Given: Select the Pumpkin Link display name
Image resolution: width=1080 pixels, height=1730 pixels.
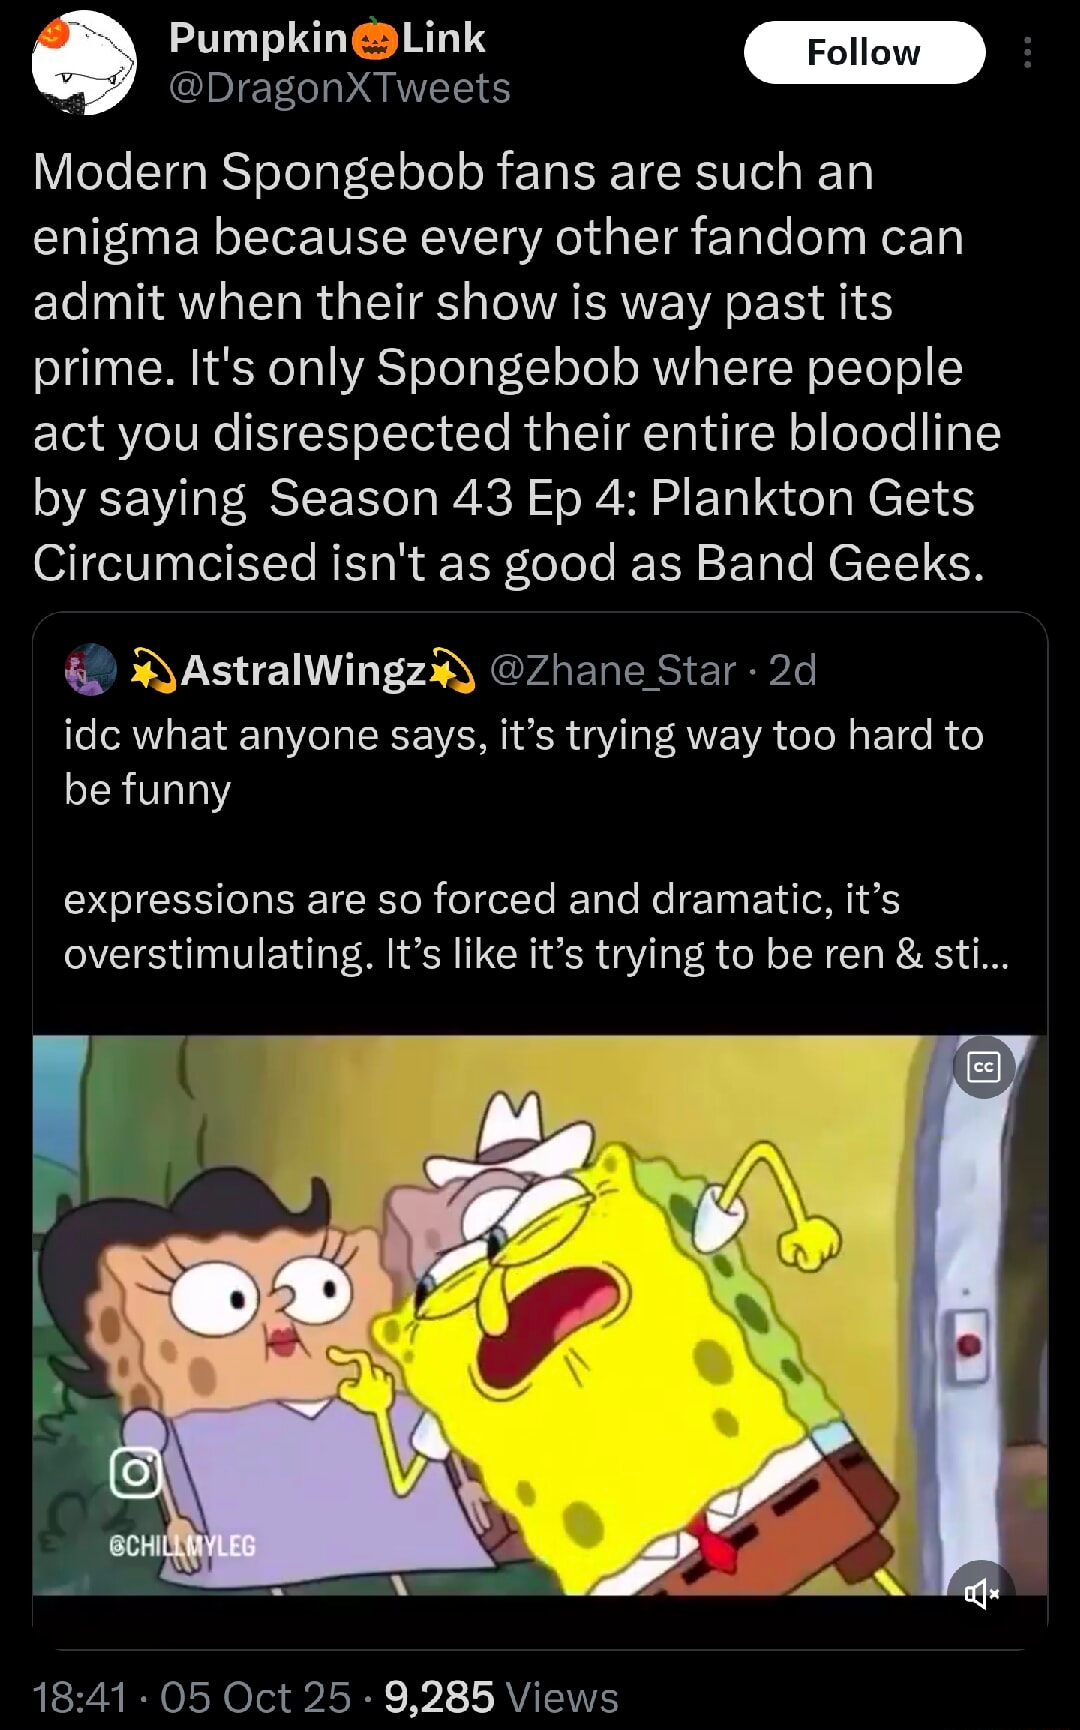Looking at the screenshot, I should tap(327, 38).
